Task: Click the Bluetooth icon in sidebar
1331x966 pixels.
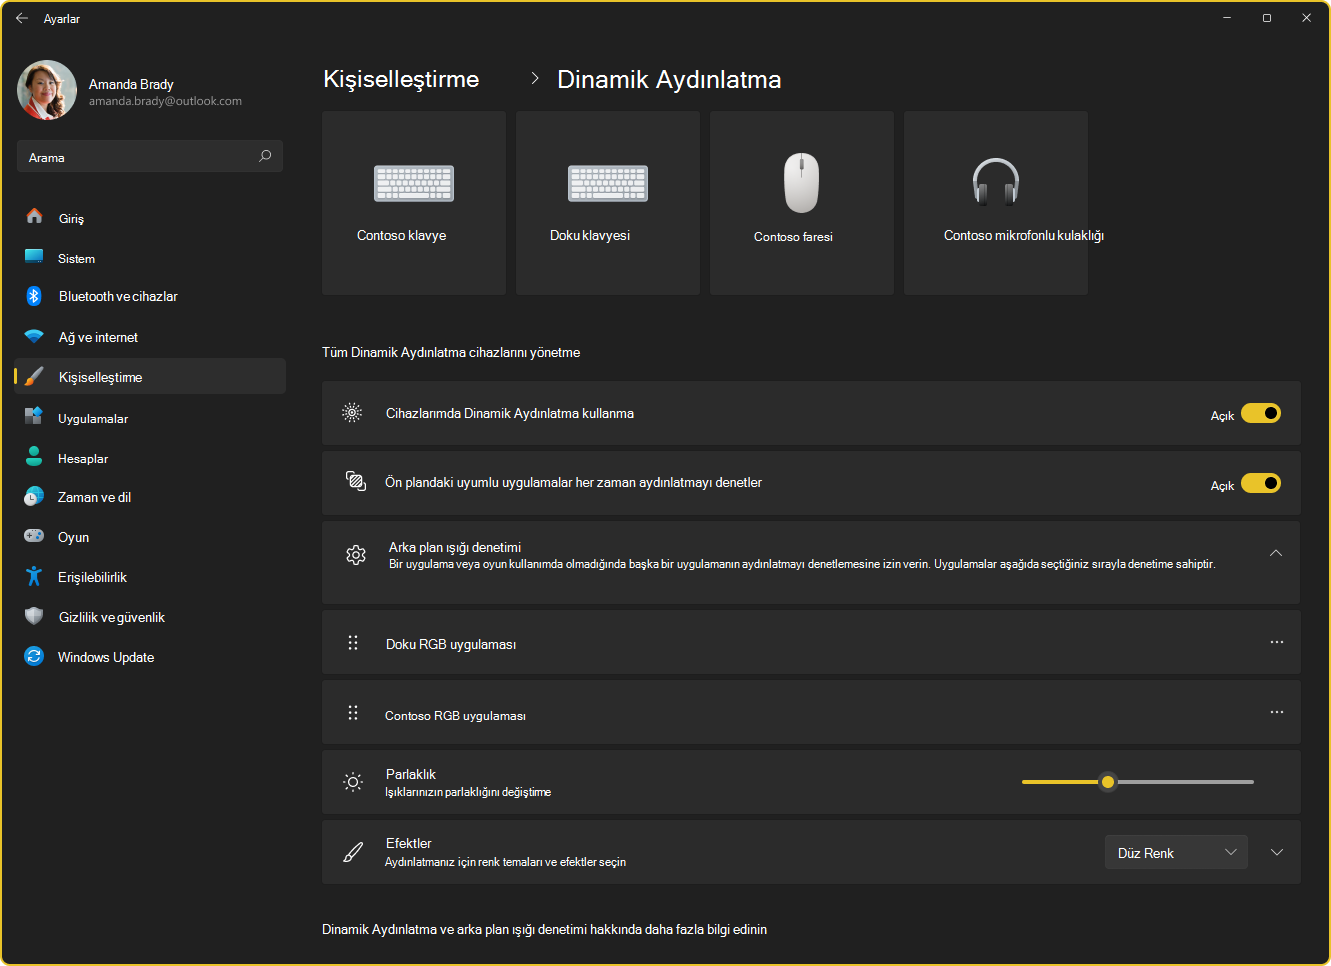Action: click(x=34, y=296)
